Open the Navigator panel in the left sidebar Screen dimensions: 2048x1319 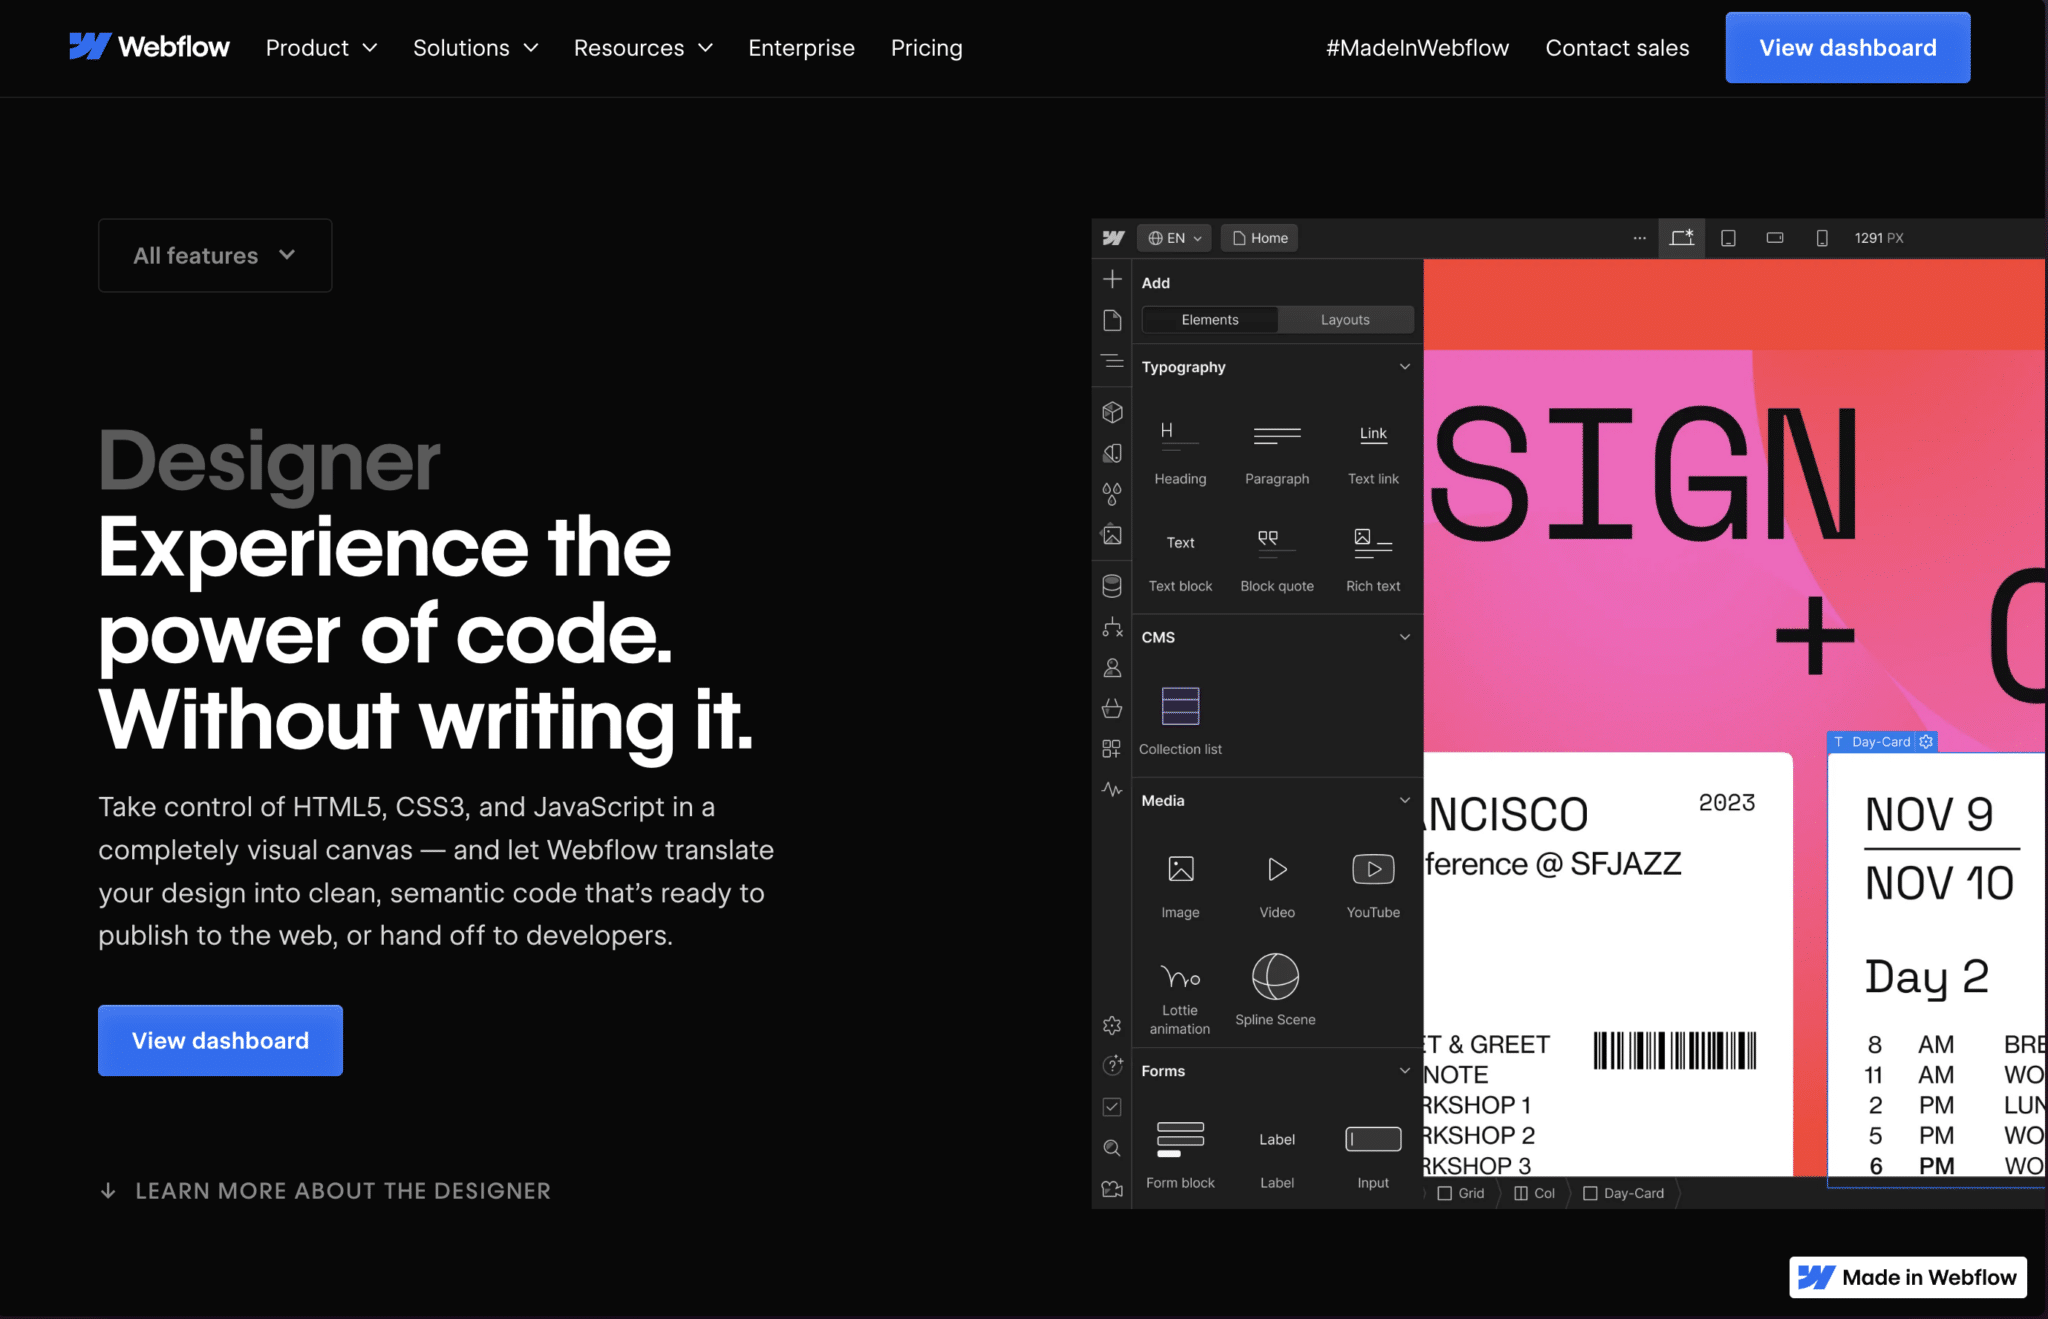[x=1111, y=363]
